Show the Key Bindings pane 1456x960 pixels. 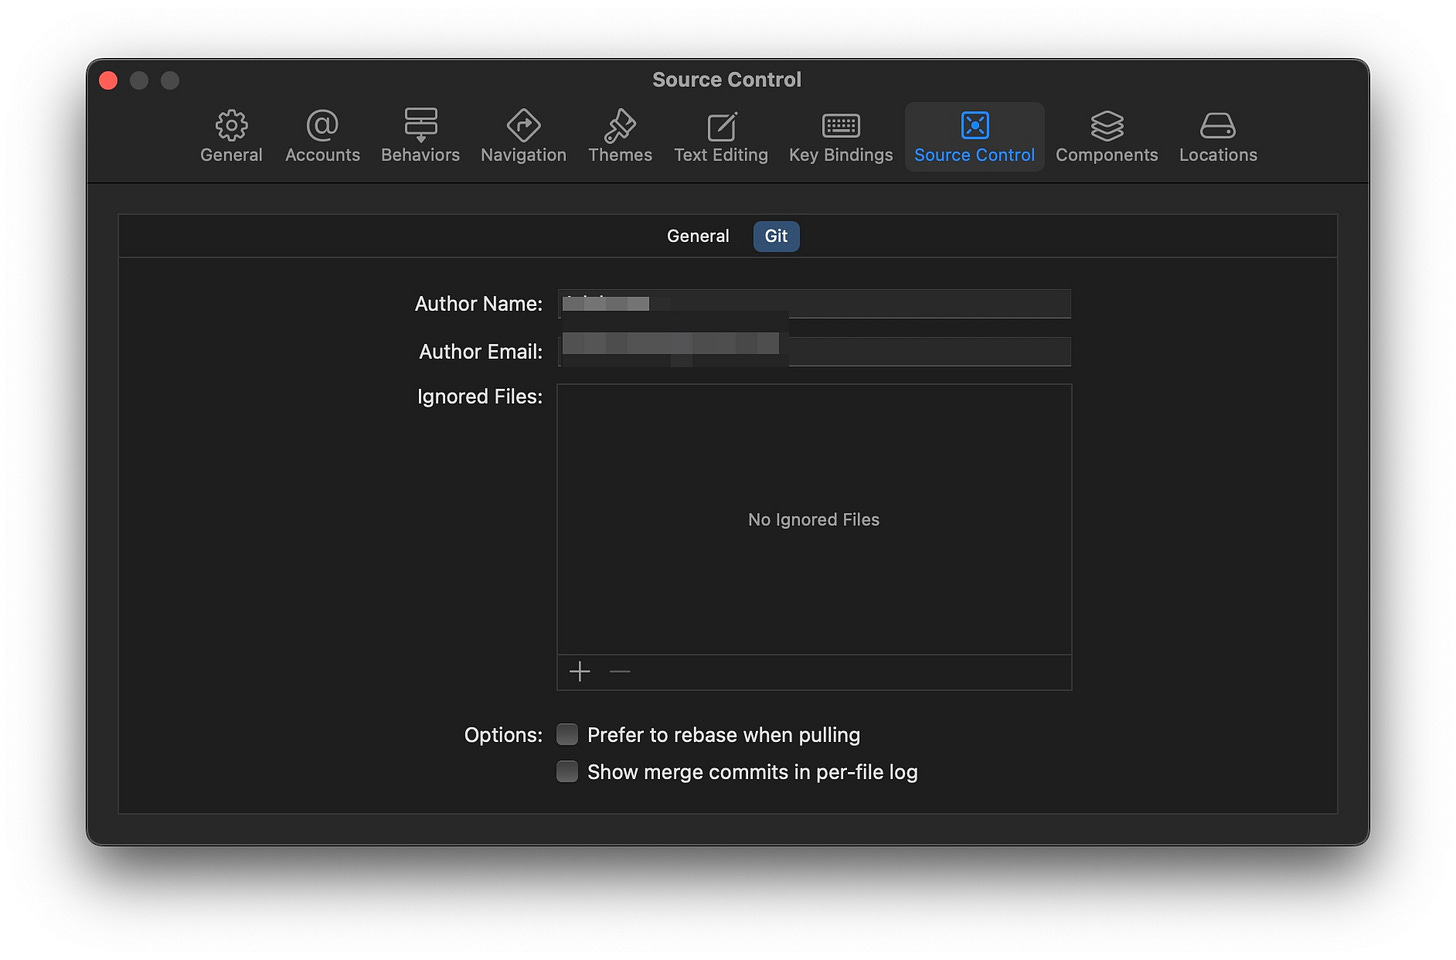click(x=841, y=136)
